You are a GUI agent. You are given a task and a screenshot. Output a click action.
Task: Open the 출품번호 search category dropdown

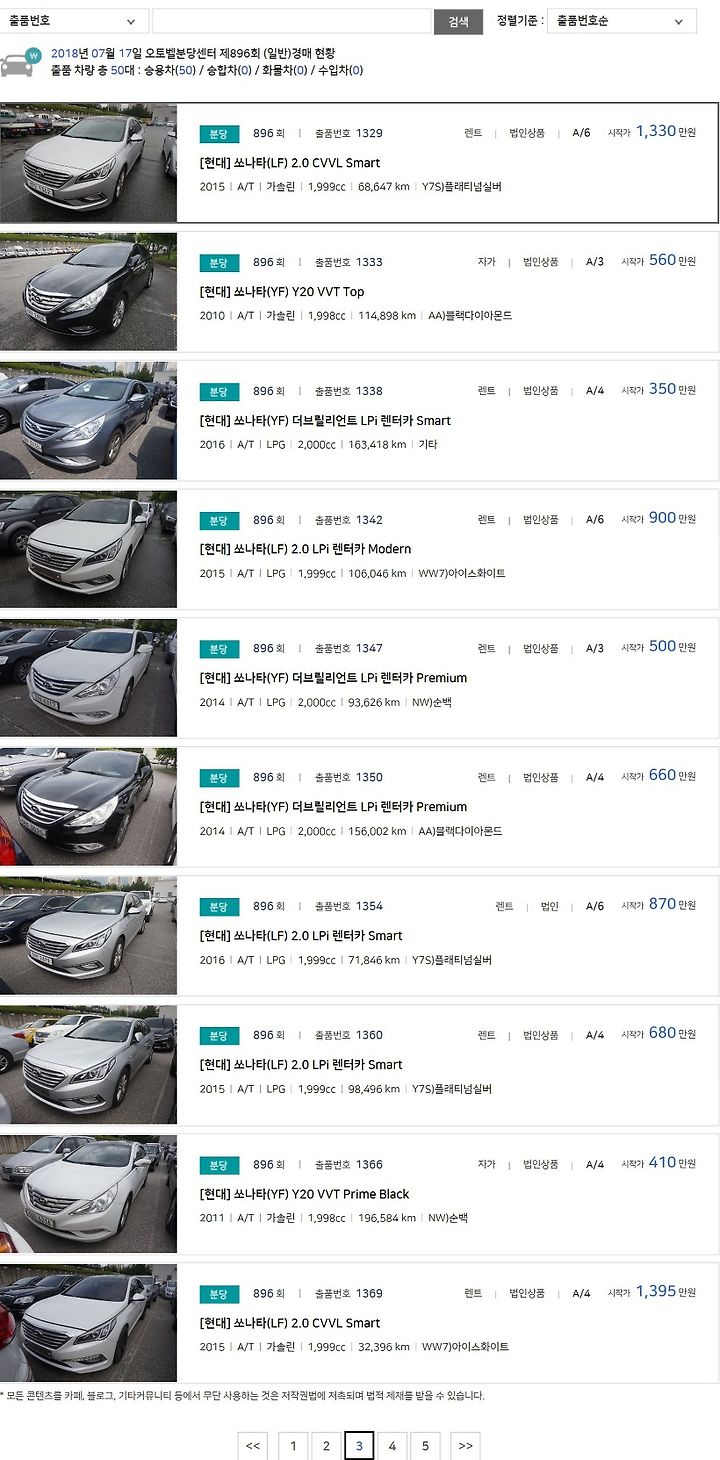[x=73, y=21]
